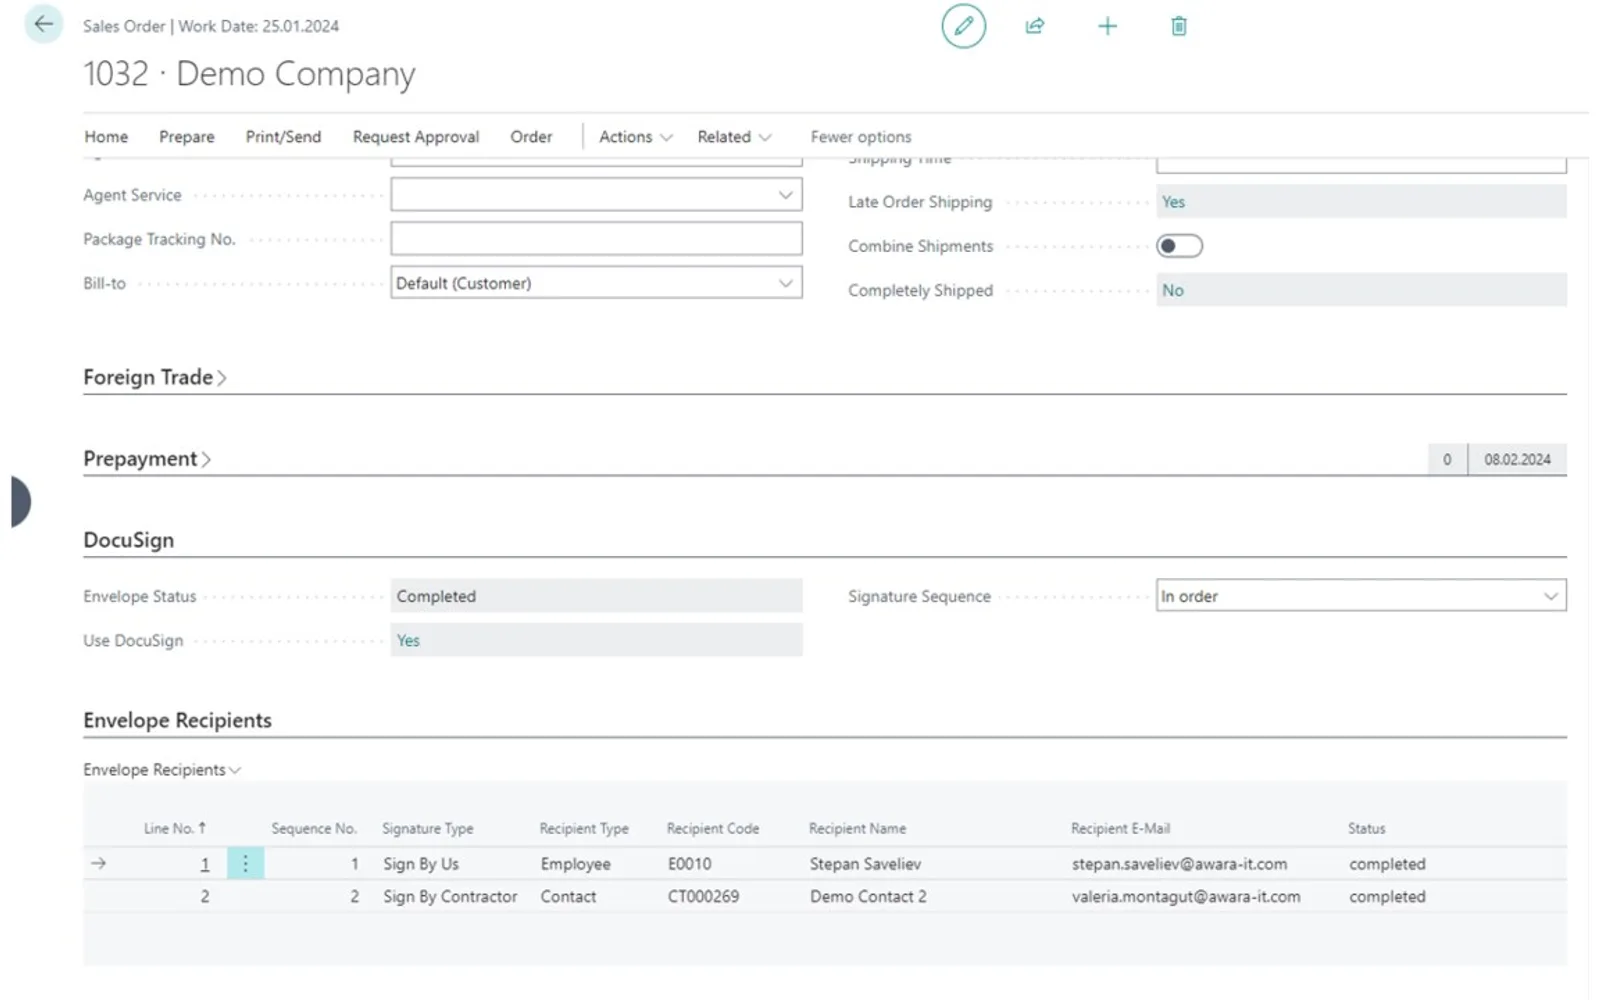Screen dimensions: 1600x1000
Task: Select the Home tab
Action: point(106,137)
